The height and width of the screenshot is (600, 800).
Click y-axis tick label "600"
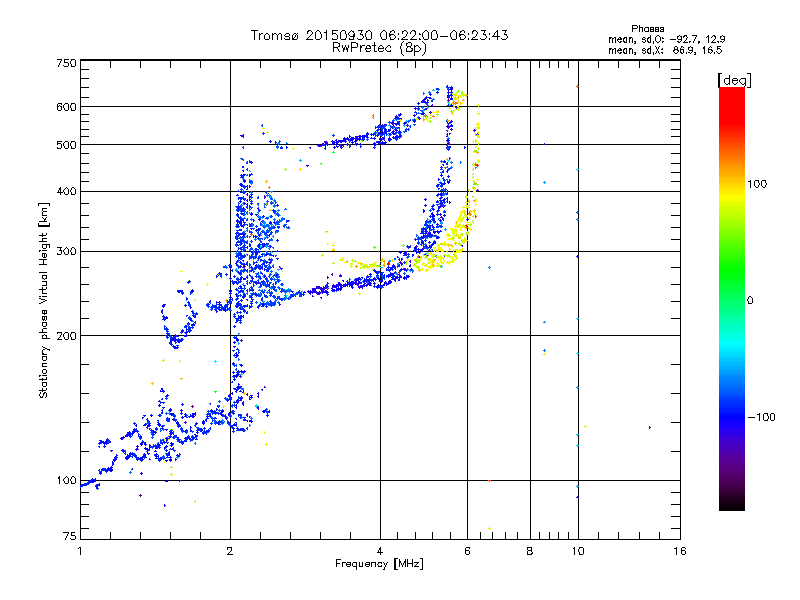[66, 107]
